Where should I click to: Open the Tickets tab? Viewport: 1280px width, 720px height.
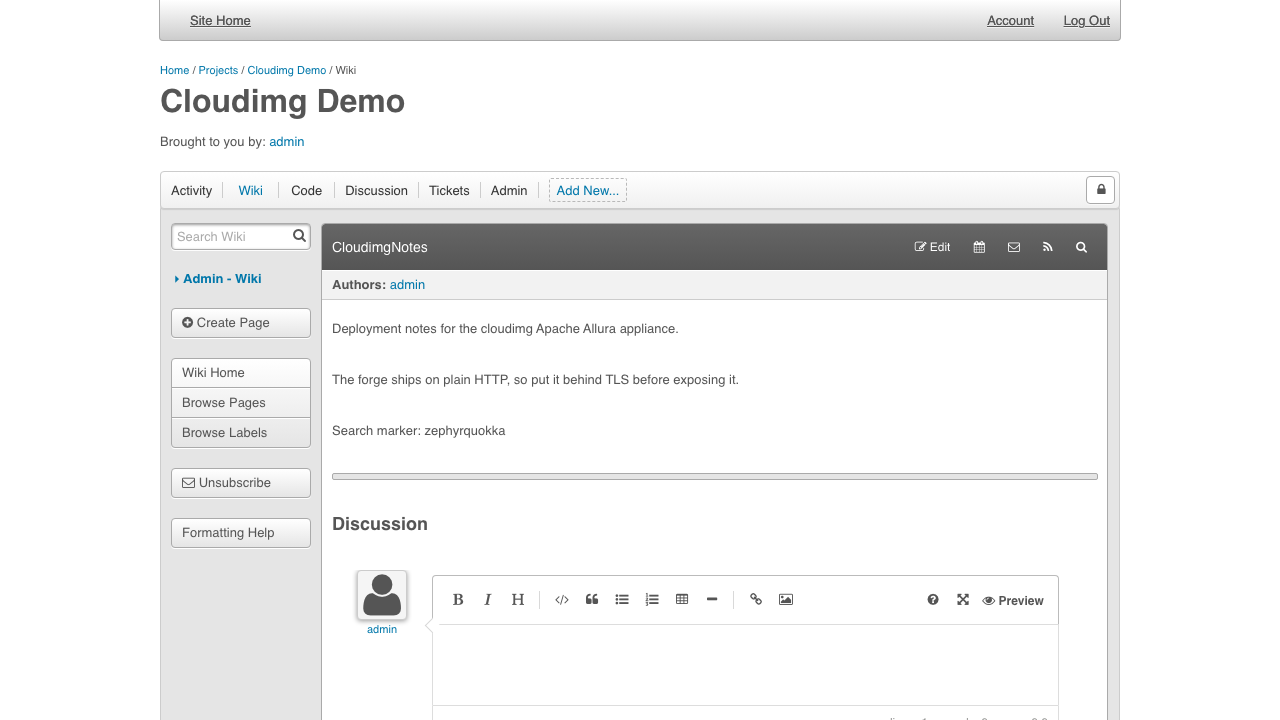click(x=449, y=191)
